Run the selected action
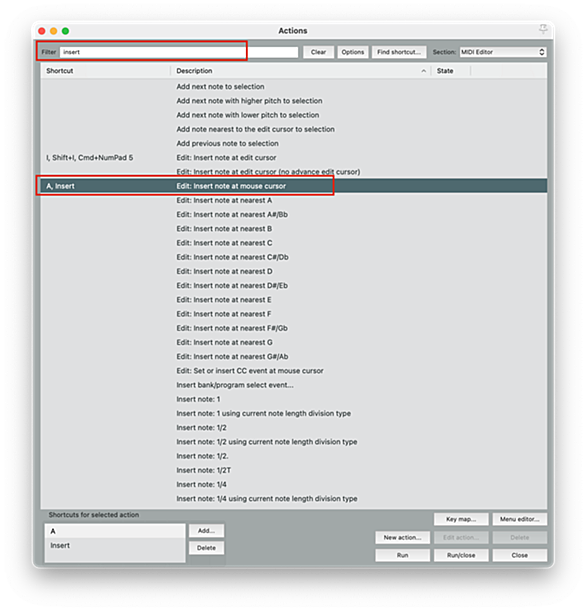The height and width of the screenshot is (610, 586). point(402,555)
